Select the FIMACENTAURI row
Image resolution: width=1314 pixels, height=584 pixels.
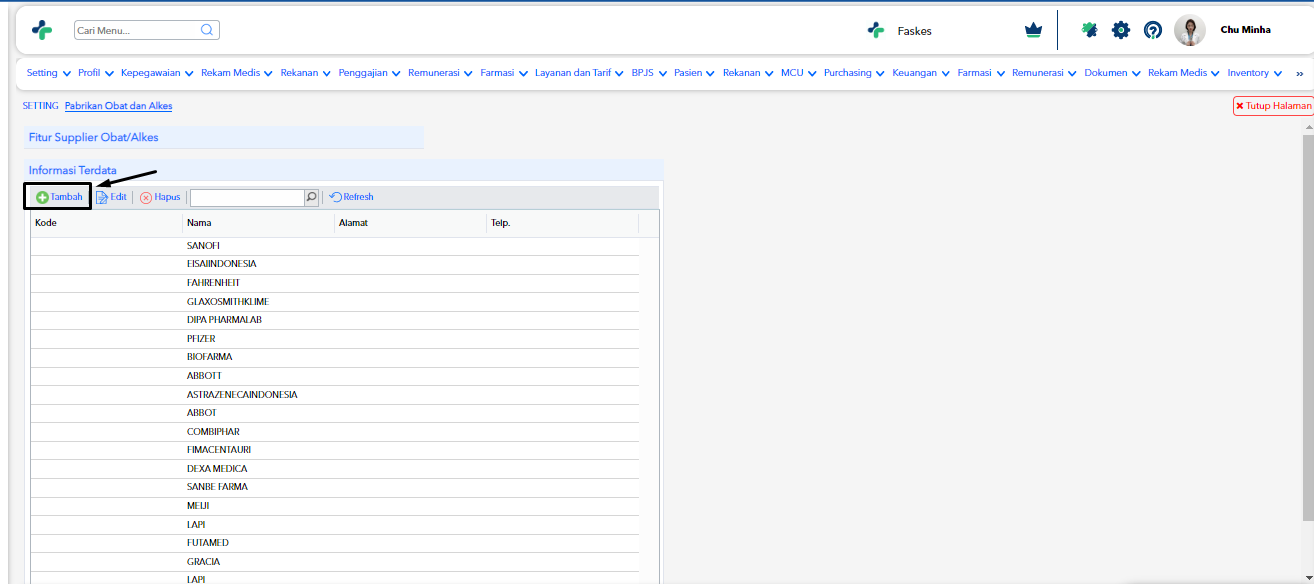click(335, 450)
